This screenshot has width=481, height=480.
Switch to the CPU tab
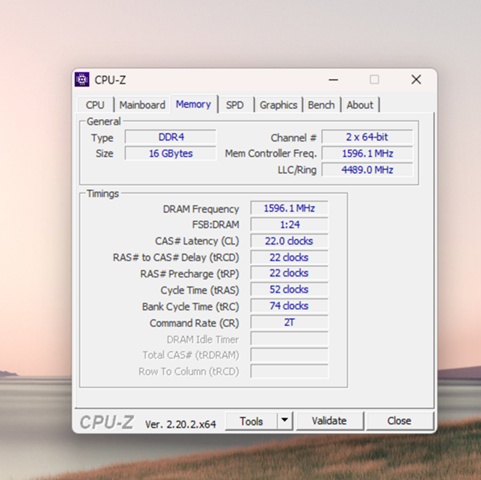click(x=95, y=105)
